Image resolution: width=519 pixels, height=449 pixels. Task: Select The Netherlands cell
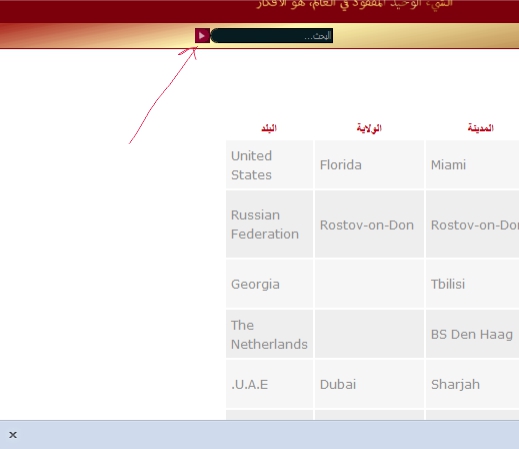pyautogui.click(x=269, y=334)
